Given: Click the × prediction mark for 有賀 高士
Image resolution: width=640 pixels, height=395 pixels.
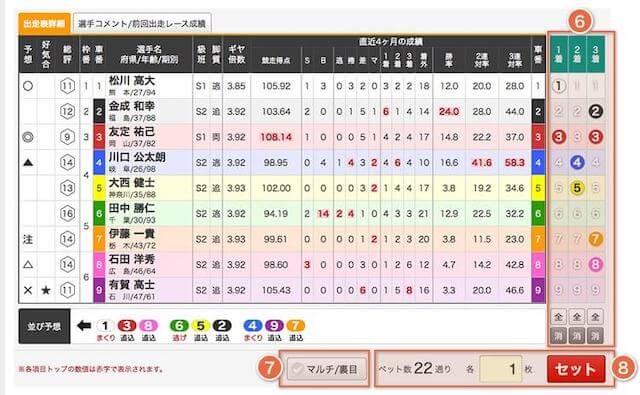Looking at the screenshot, I should [x=28, y=290].
